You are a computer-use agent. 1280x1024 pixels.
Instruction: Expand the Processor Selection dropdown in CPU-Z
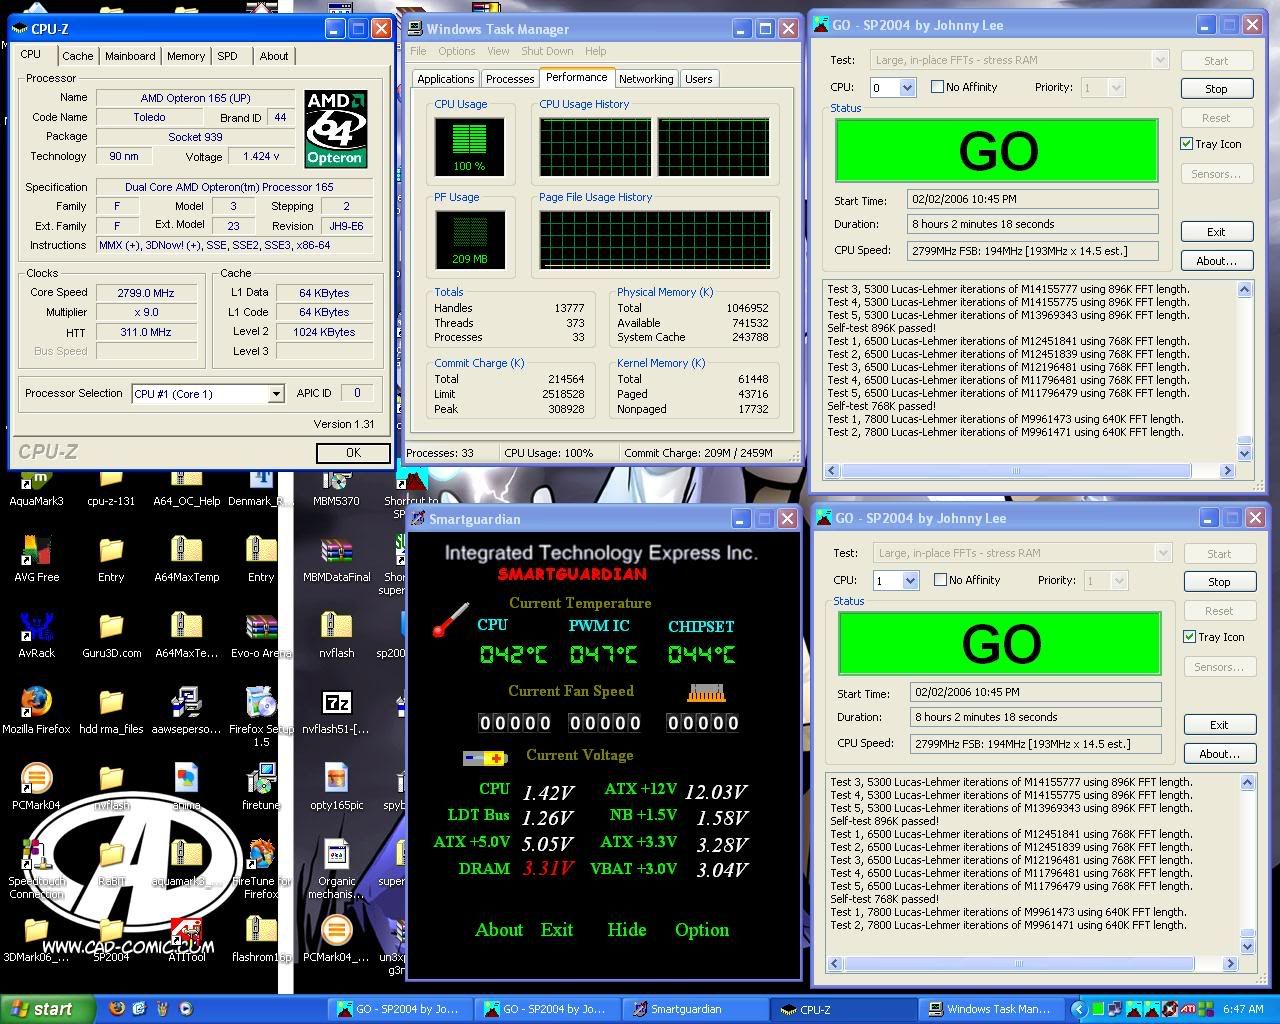[276, 394]
